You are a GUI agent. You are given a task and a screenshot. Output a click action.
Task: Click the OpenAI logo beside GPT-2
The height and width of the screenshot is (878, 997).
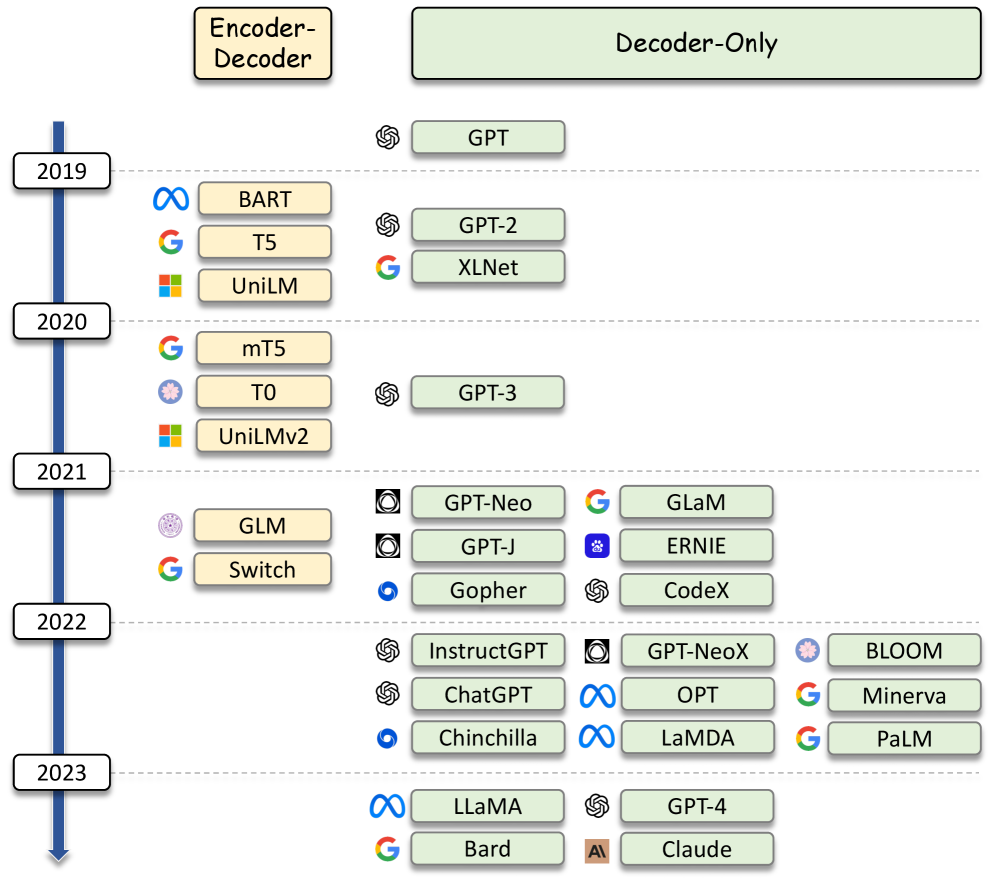click(388, 224)
